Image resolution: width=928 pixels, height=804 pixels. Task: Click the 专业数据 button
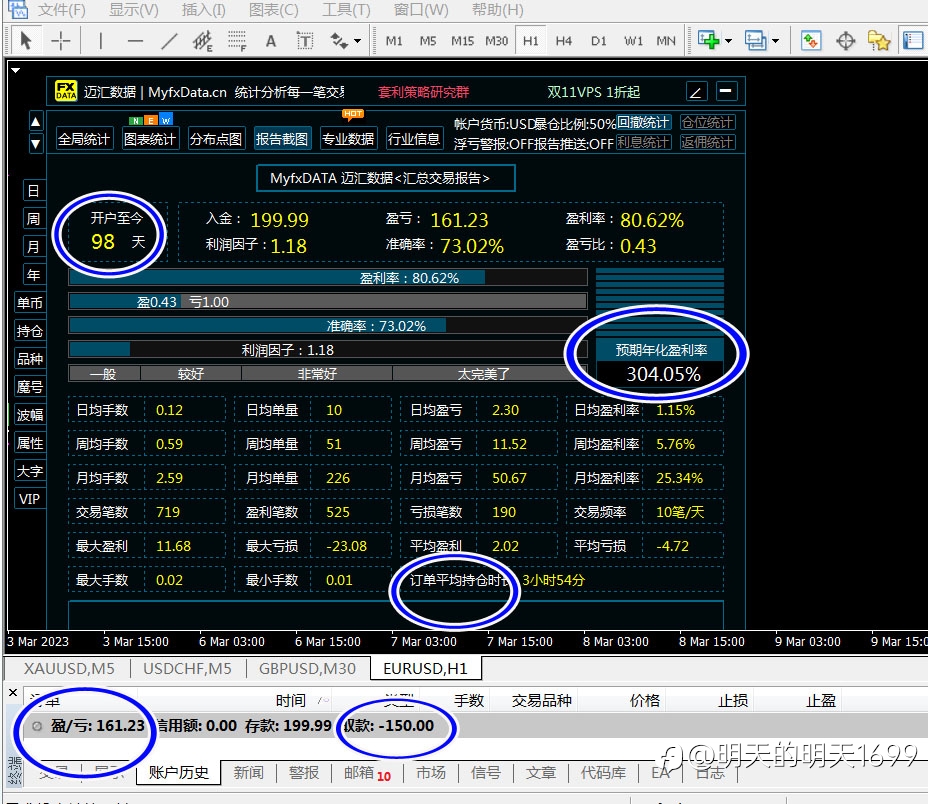[348, 139]
